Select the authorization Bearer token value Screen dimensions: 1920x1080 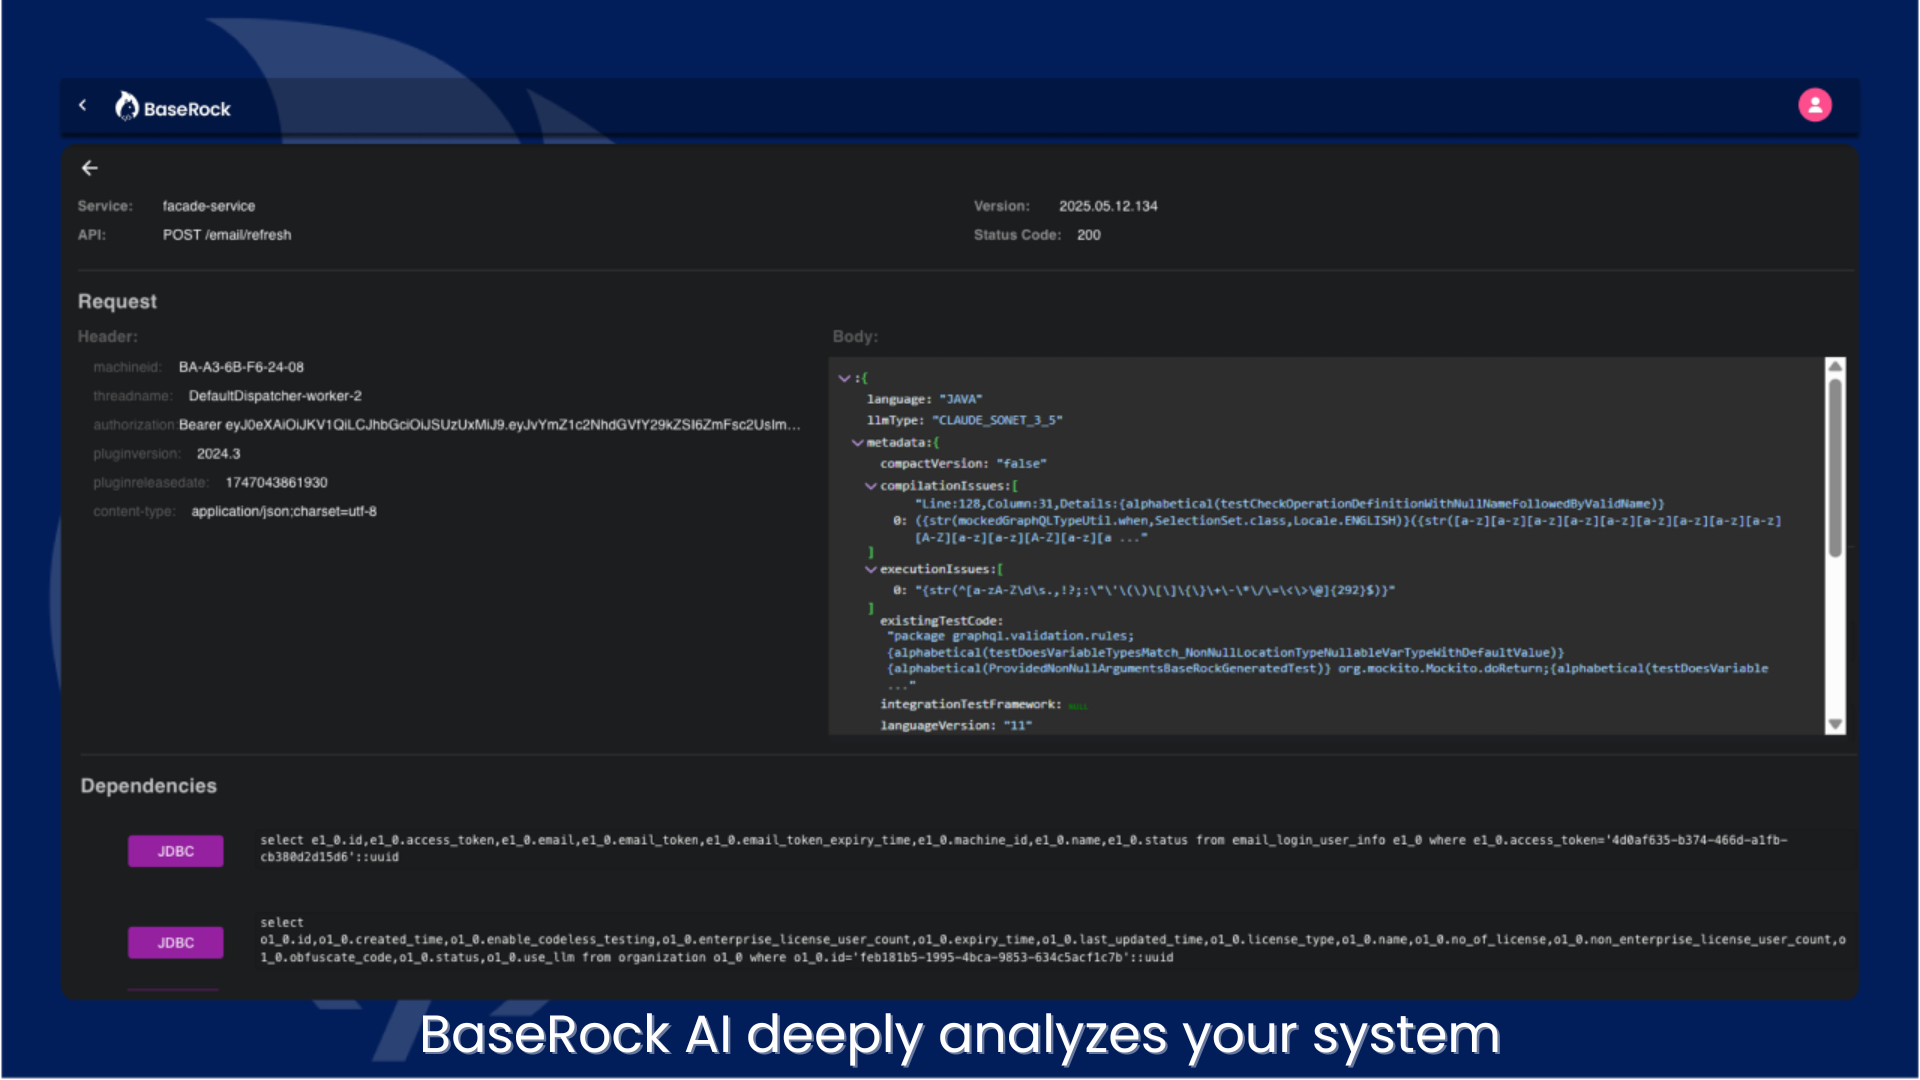click(489, 425)
